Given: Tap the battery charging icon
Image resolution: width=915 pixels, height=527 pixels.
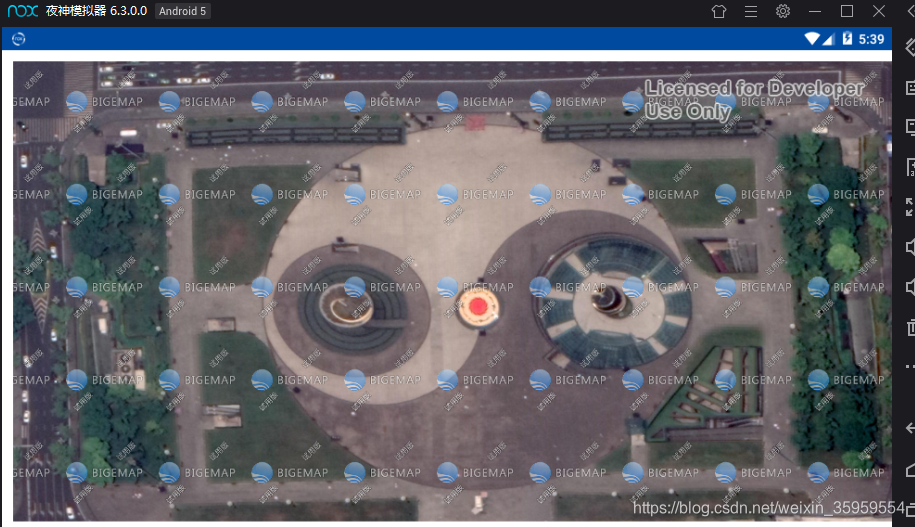Looking at the screenshot, I should coord(847,39).
